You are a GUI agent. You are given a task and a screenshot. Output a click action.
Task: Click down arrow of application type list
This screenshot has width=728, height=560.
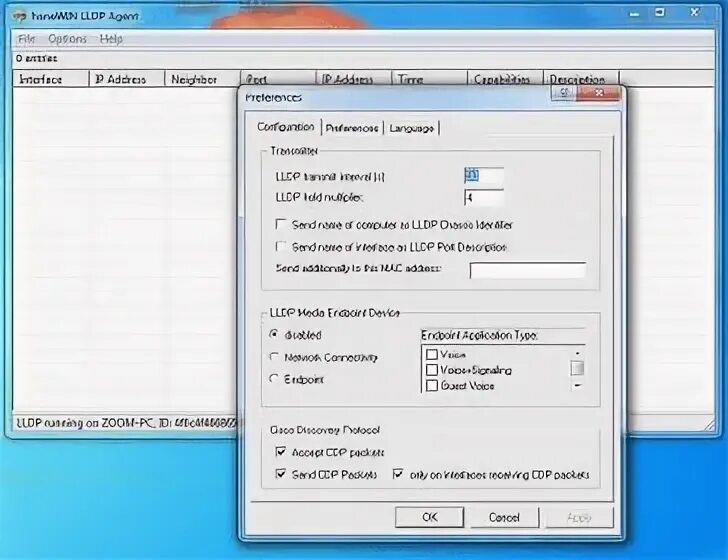tap(578, 385)
